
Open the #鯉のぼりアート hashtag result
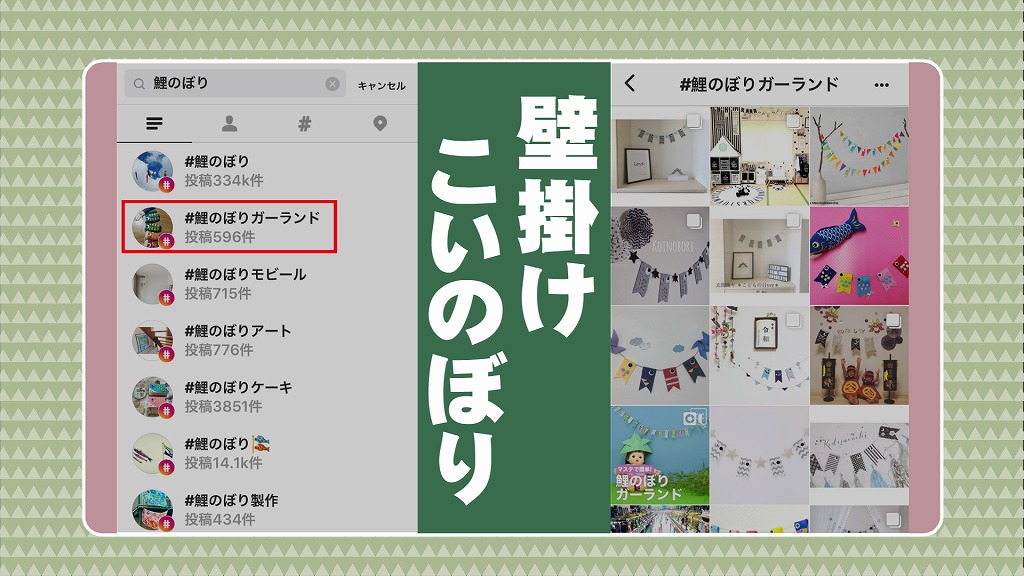267,340
